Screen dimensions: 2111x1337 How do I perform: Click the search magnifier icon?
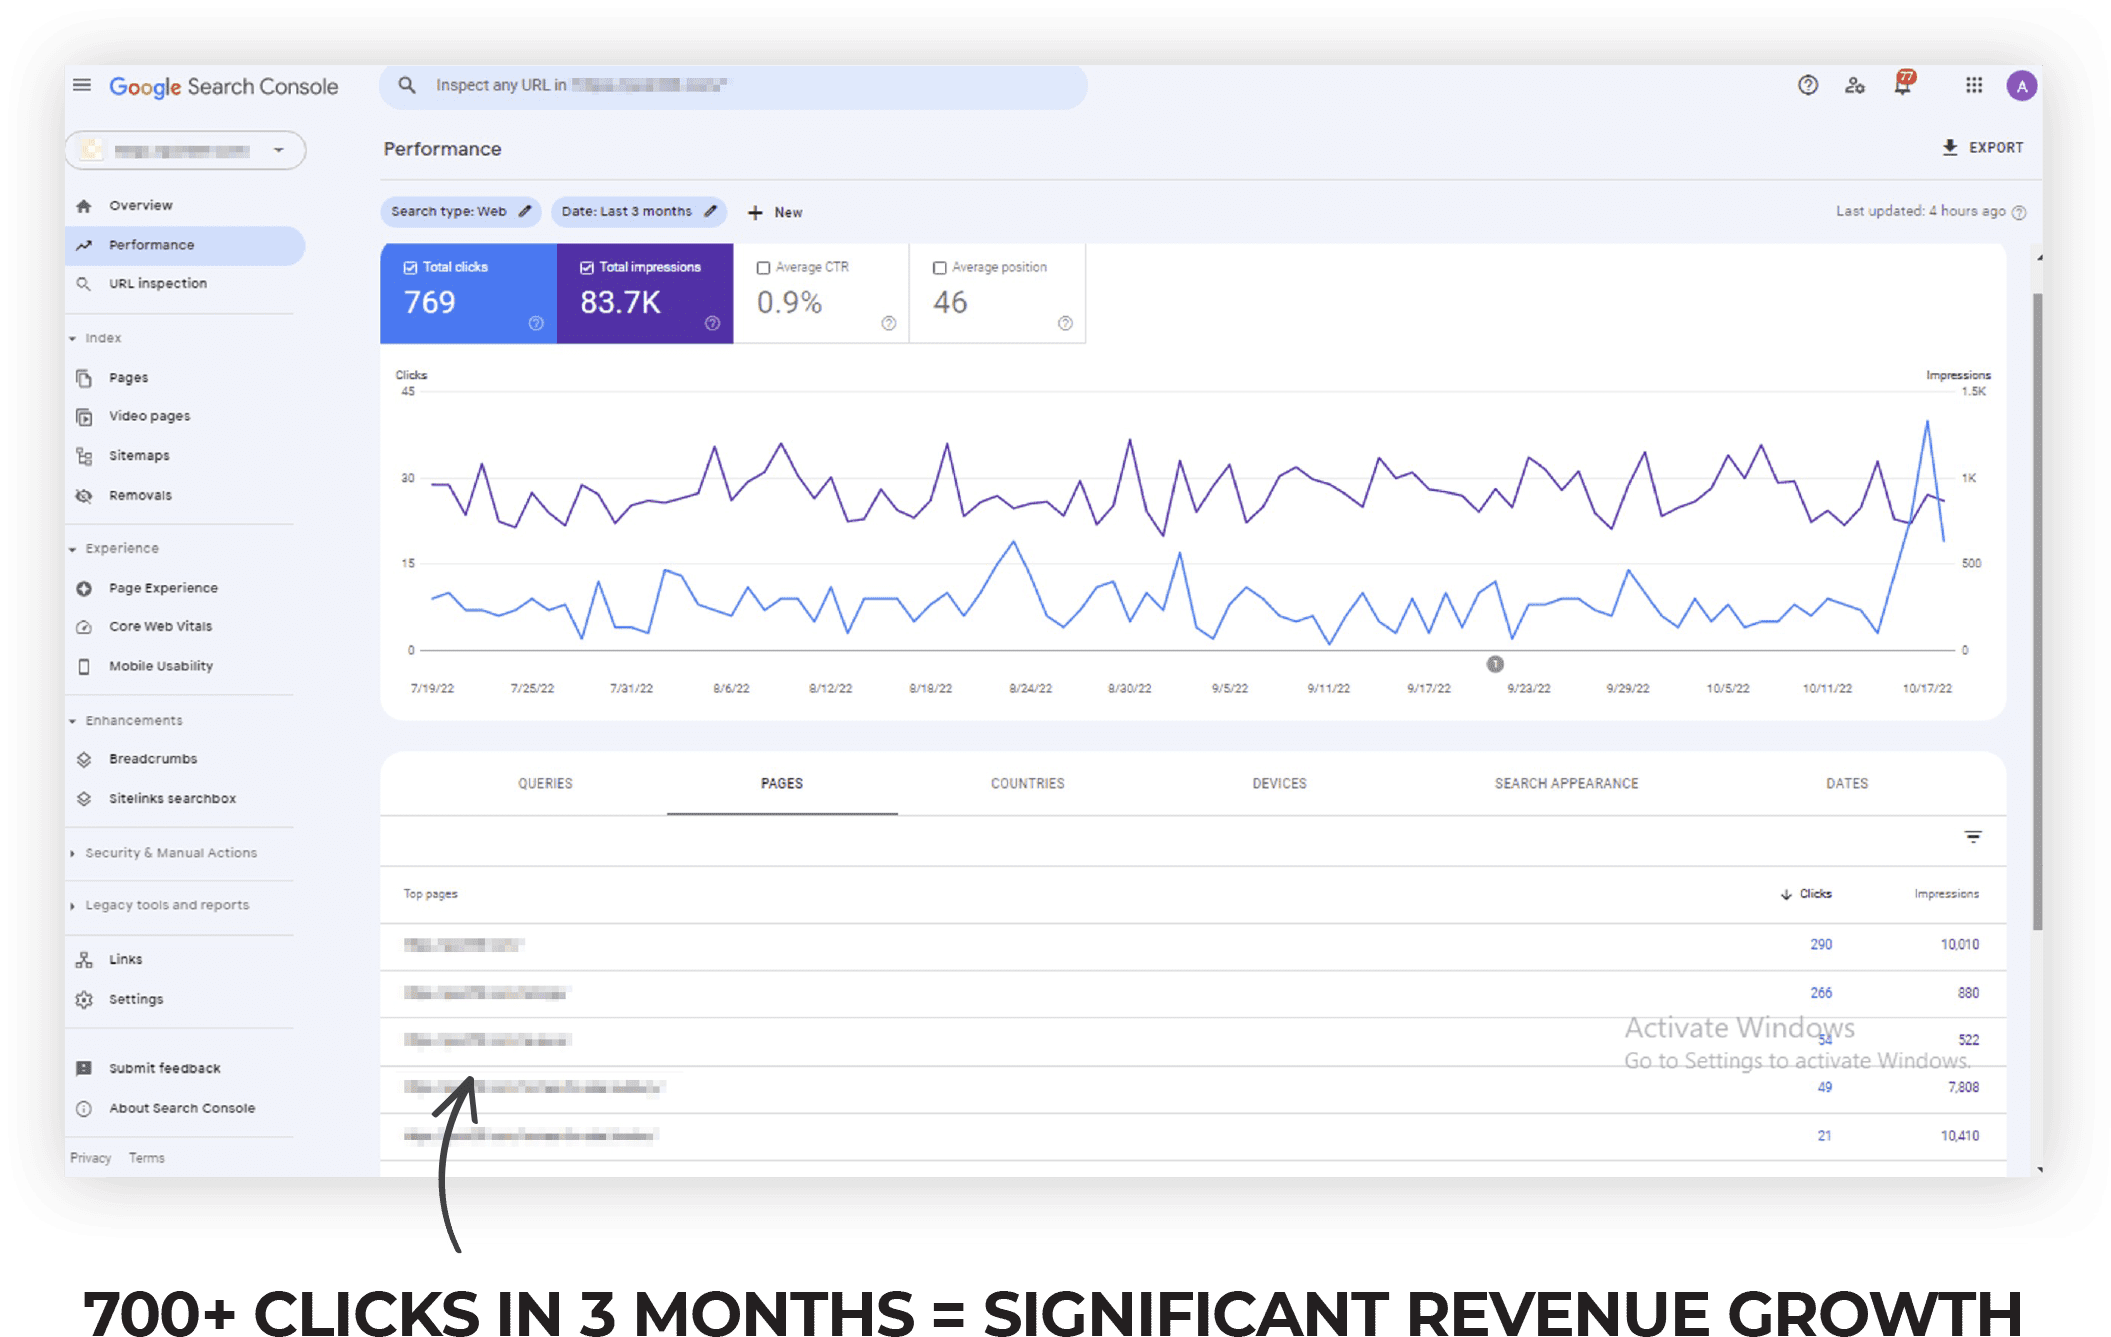coord(407,85)
